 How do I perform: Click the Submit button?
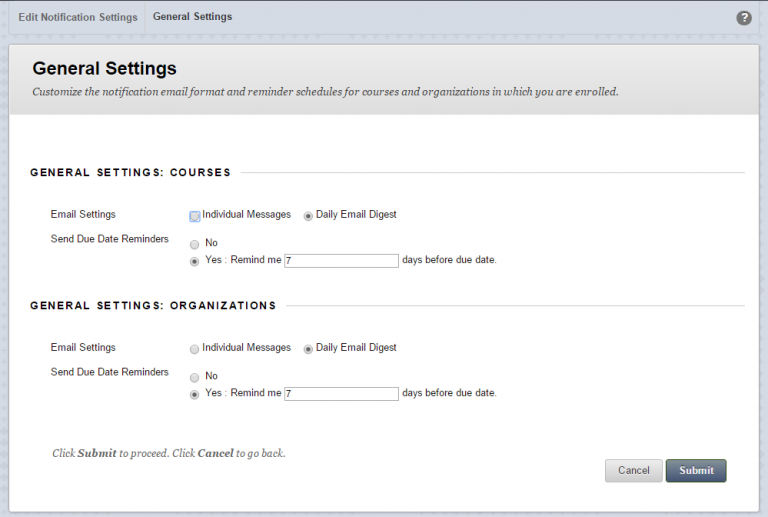point(696,470)
